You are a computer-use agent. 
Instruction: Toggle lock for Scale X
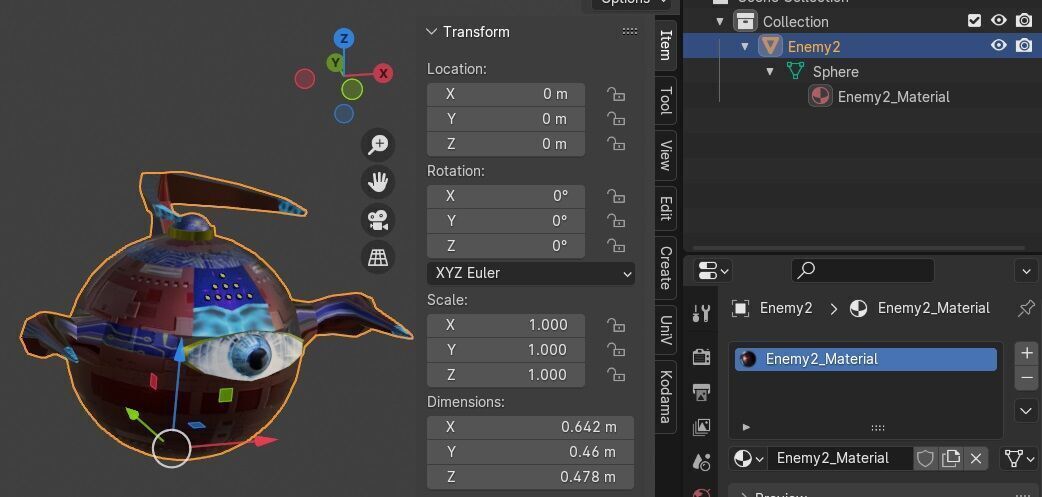coord(616,325)
